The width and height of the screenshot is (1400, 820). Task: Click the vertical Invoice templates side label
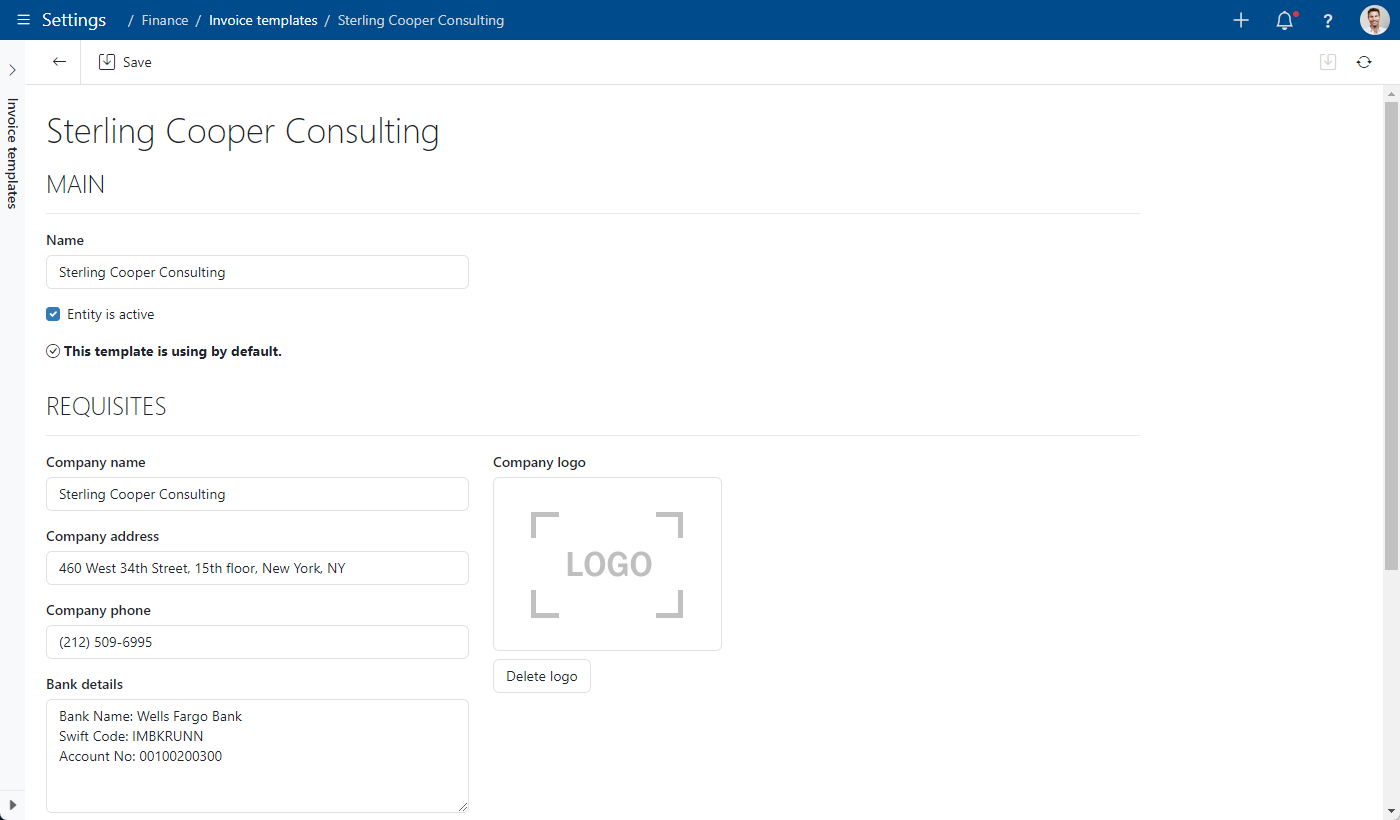coord(12,153)
